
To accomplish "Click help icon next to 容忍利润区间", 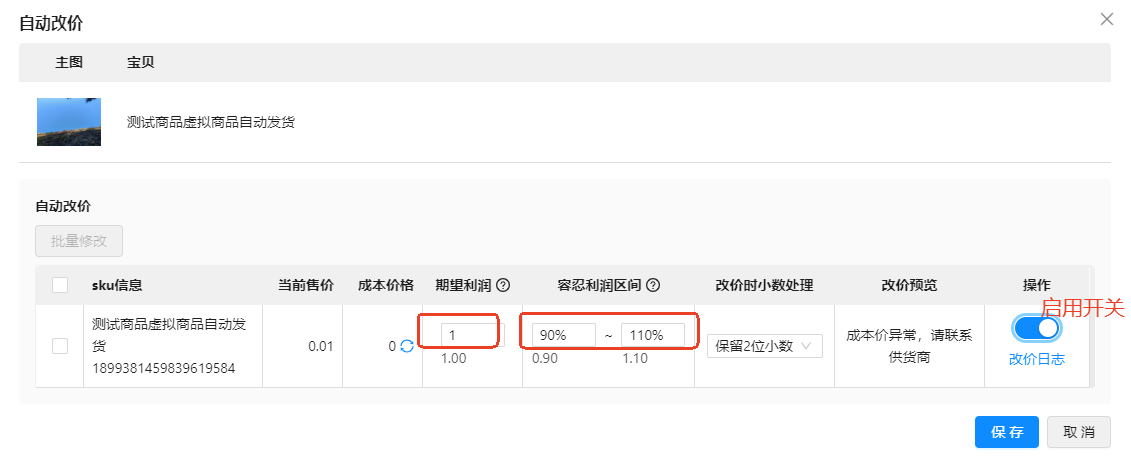I will point(653,285).
